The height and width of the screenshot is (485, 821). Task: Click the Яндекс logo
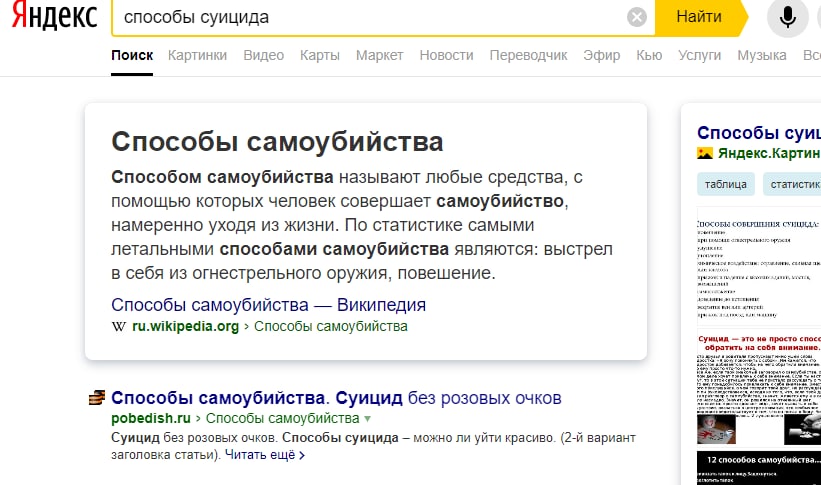(54, 16)
